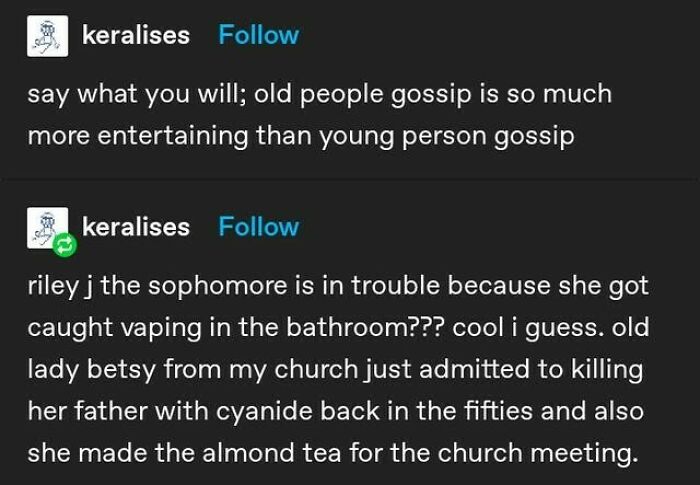The width and height of the screenshot is (700, 485).
Task: Click the word "entertaining" in the first post
Action: click(x=173, y=137)
